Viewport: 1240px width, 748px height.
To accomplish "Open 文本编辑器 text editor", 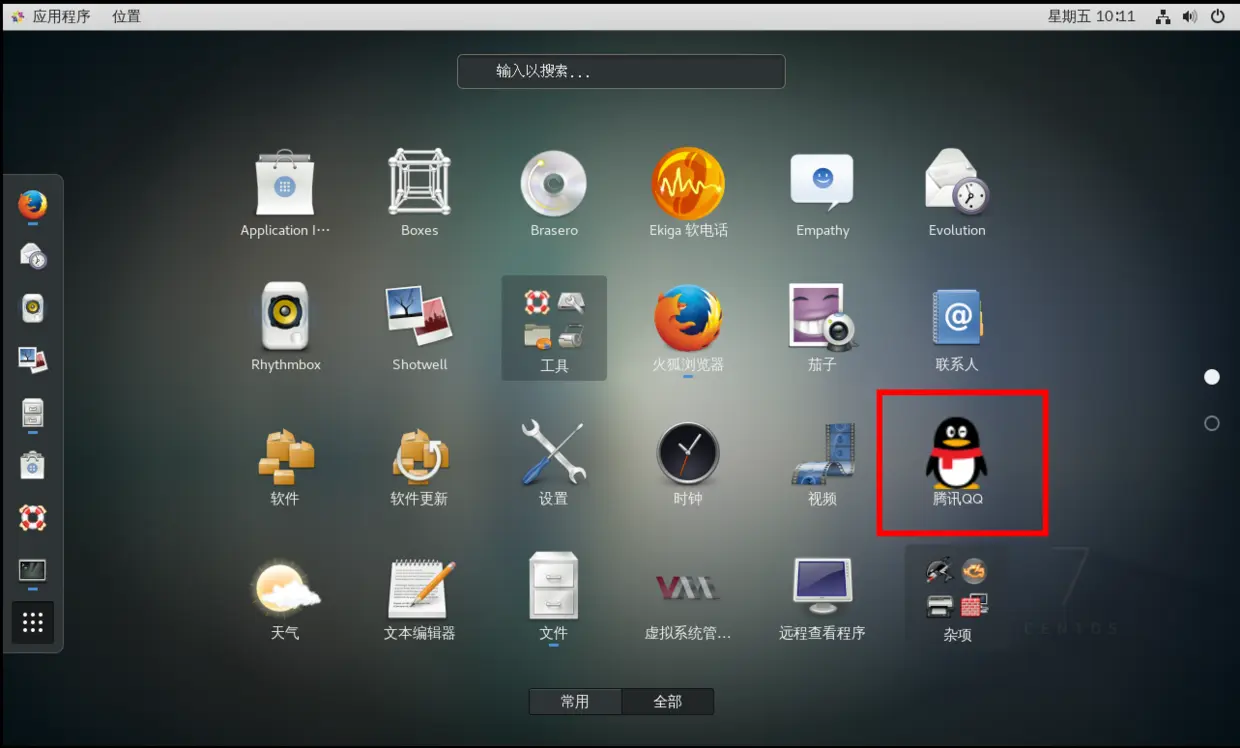I will tap(420, 597).
